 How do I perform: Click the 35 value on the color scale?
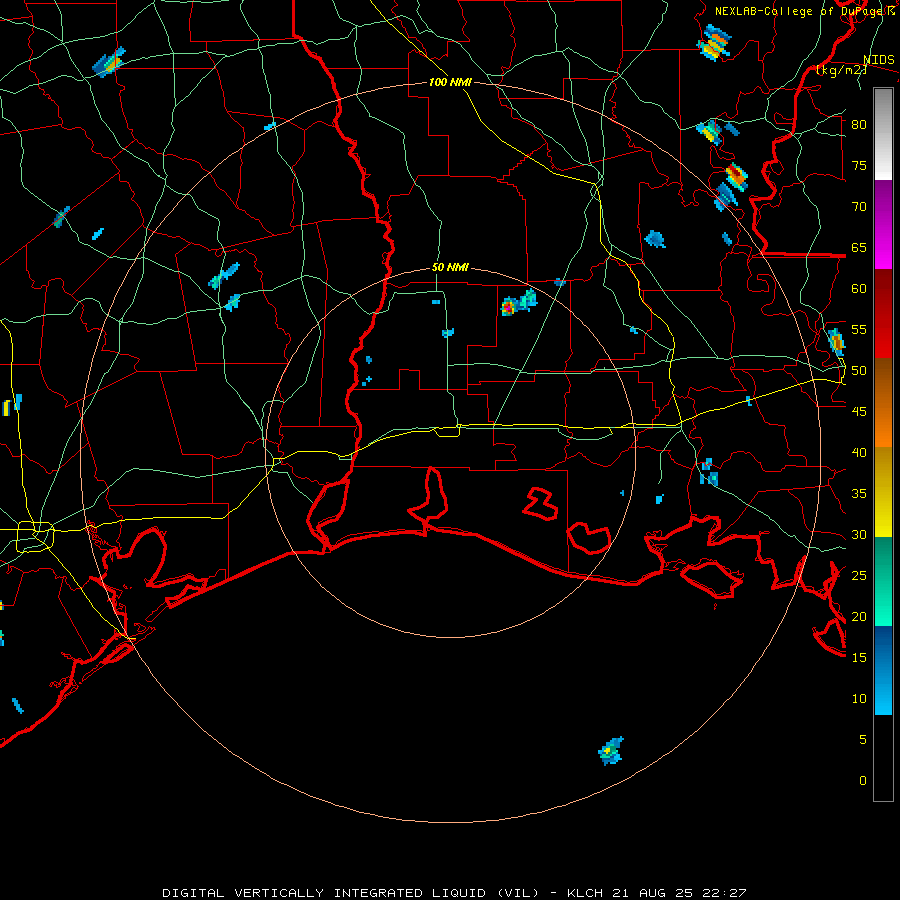click(x=859, y=494)
